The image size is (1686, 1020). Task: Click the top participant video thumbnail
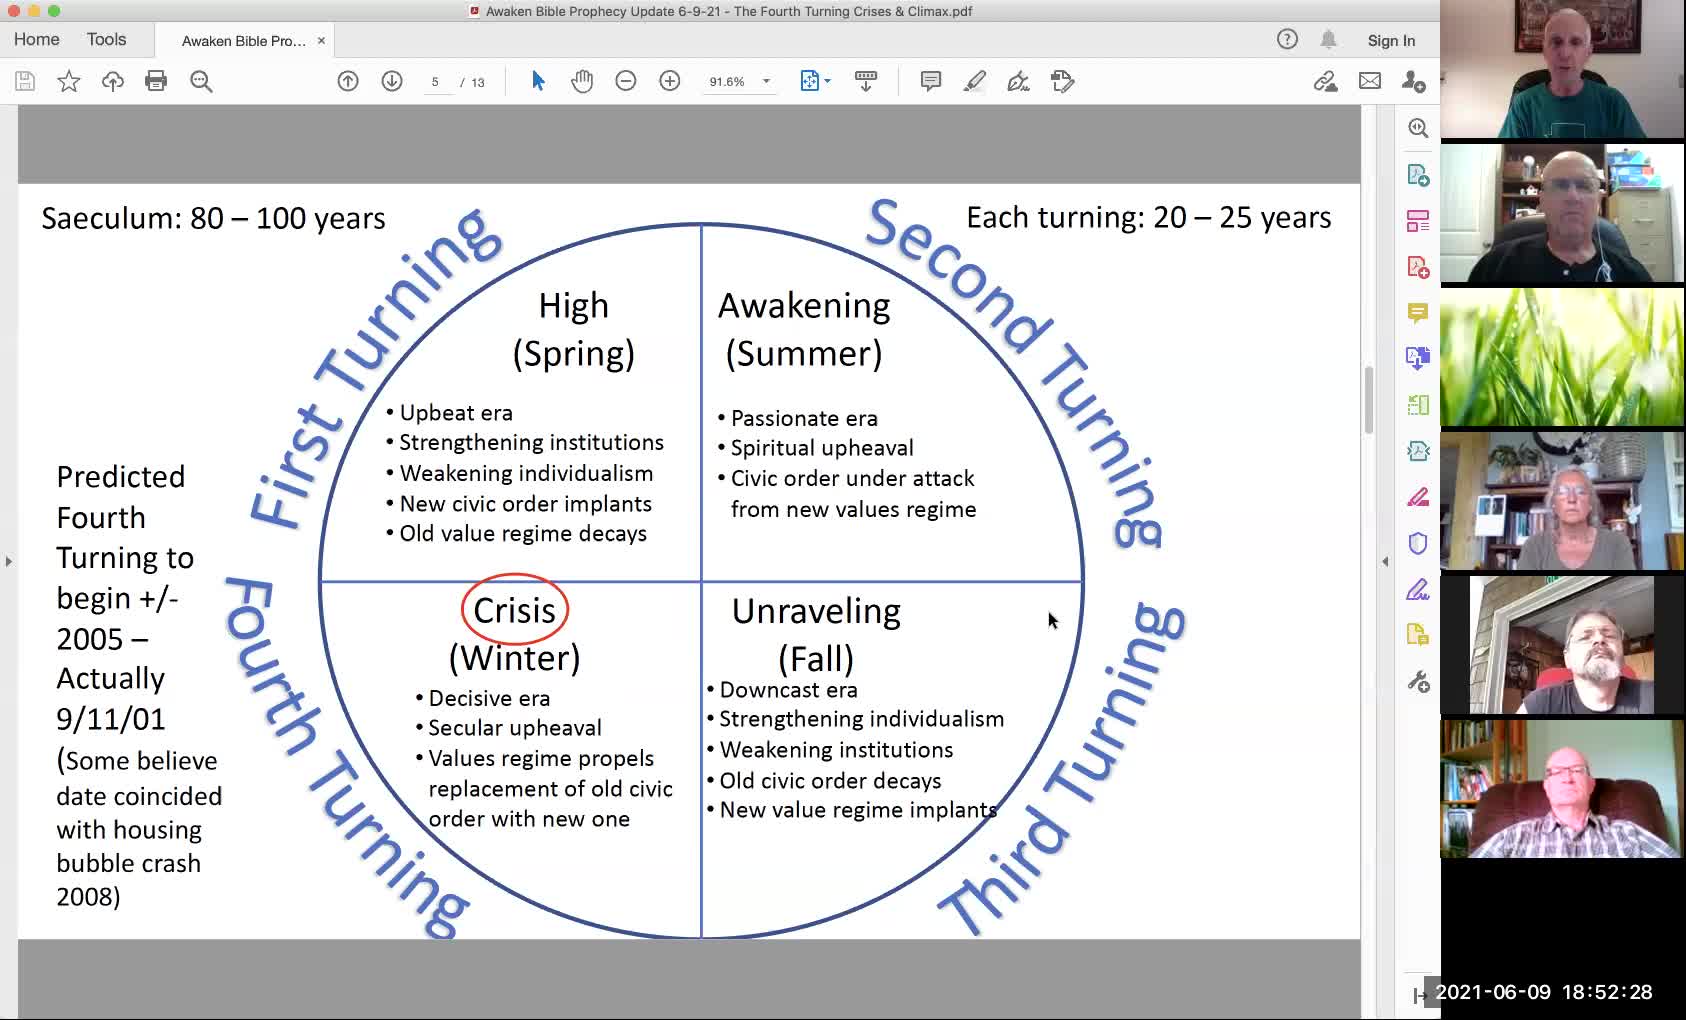[x=1563, y=69]
